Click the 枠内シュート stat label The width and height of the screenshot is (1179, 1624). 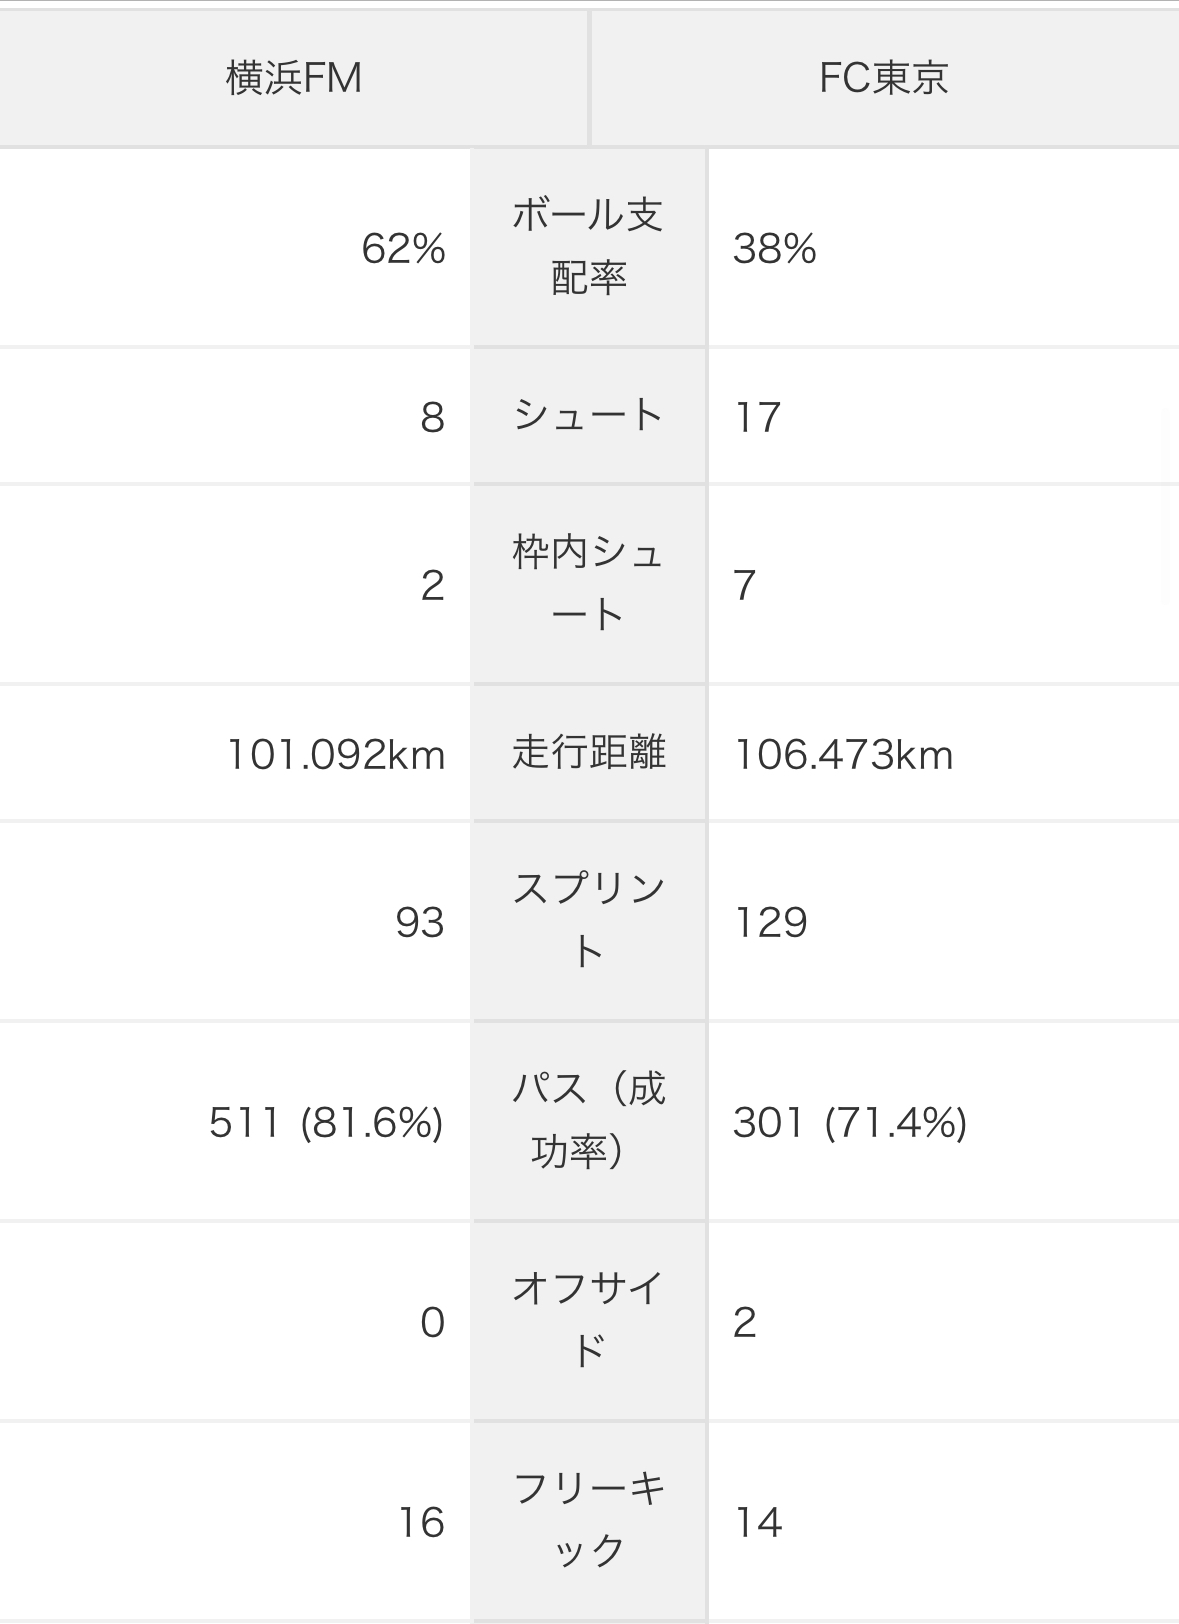coord(588,583)
